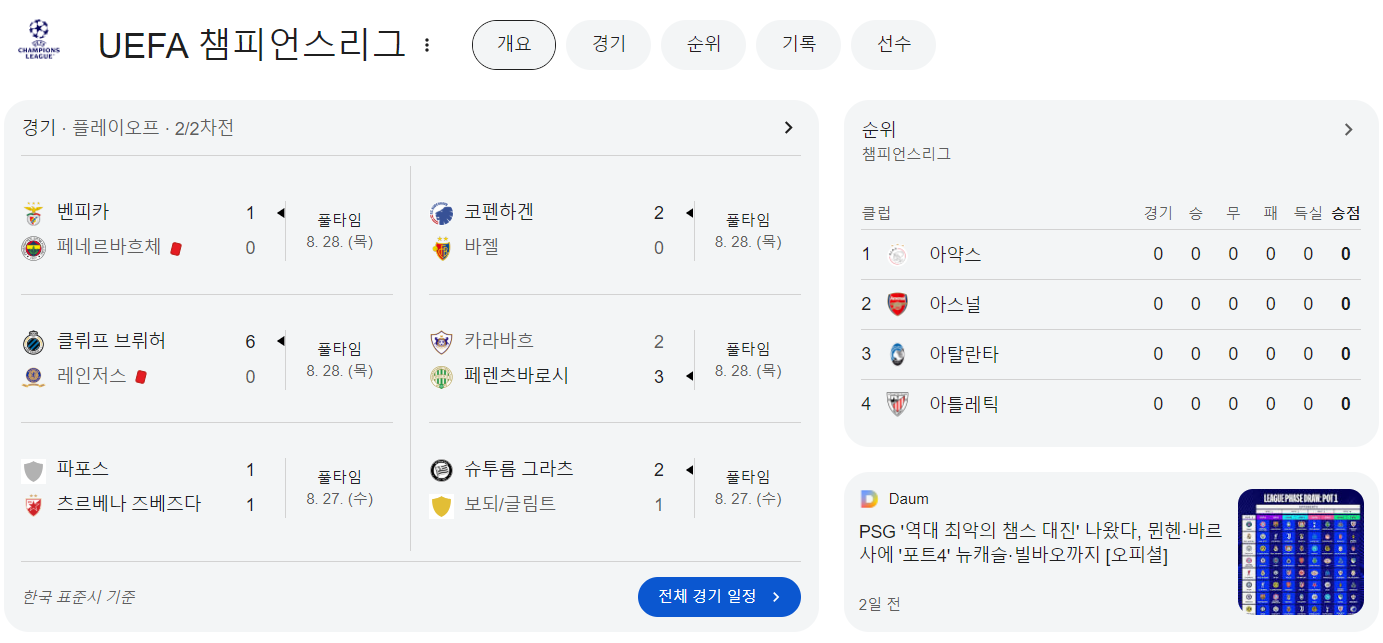Click the 아약스 club icon in standings
Screen dimensions: 1383x643
pos(894,254)
